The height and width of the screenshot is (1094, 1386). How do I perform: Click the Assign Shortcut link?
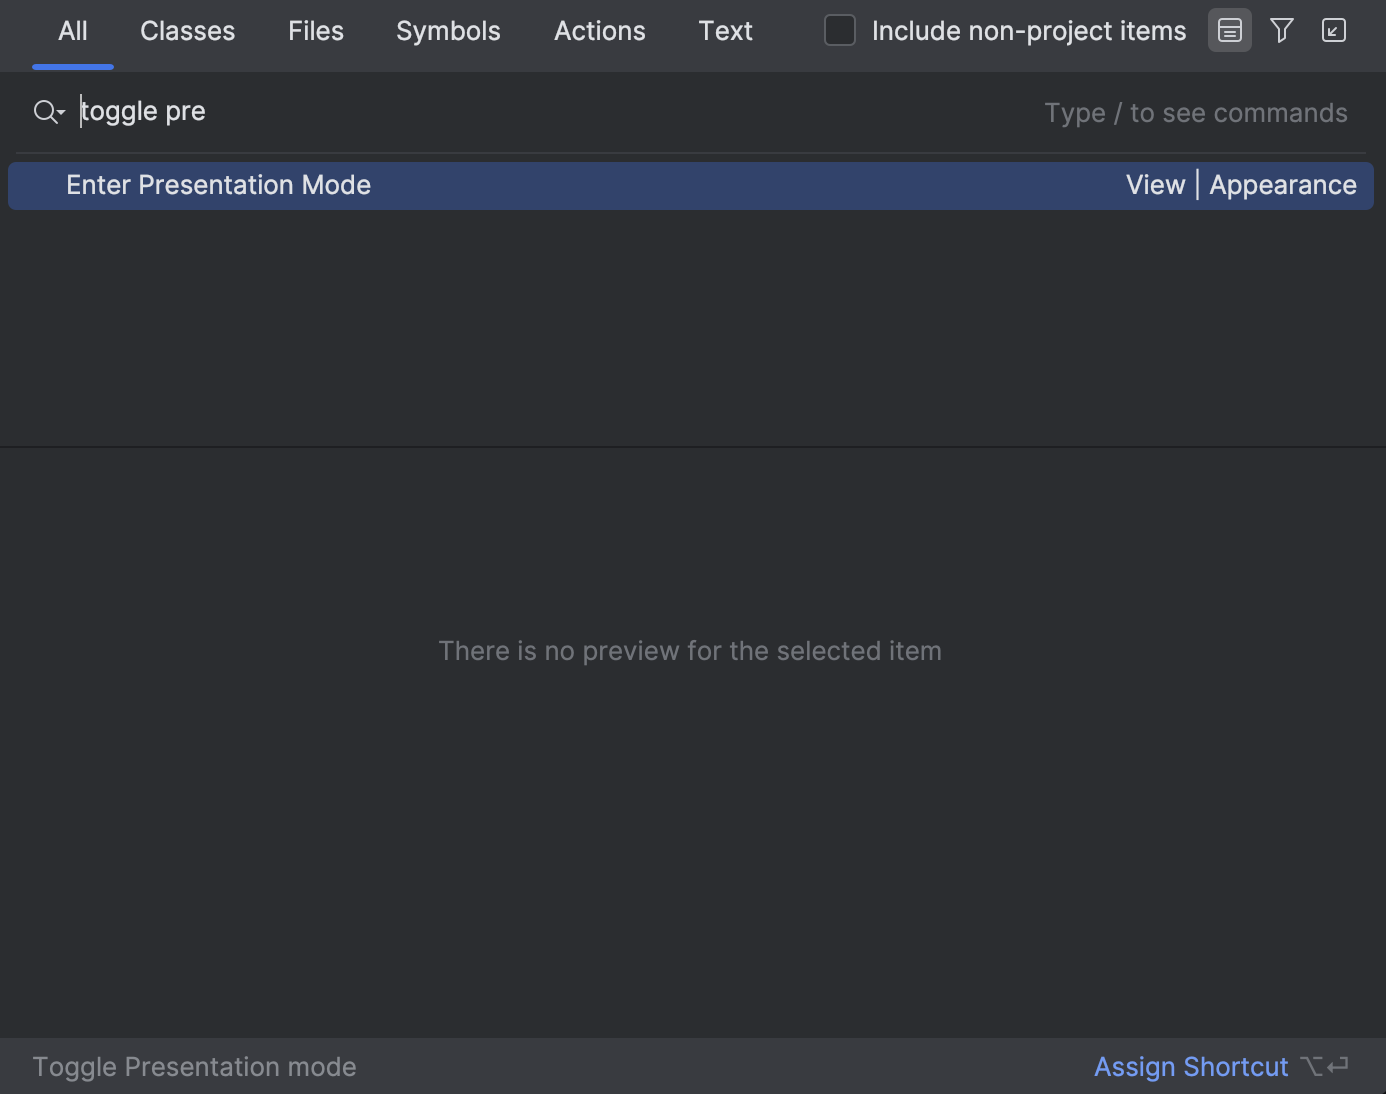(x=1190, y=1066)
